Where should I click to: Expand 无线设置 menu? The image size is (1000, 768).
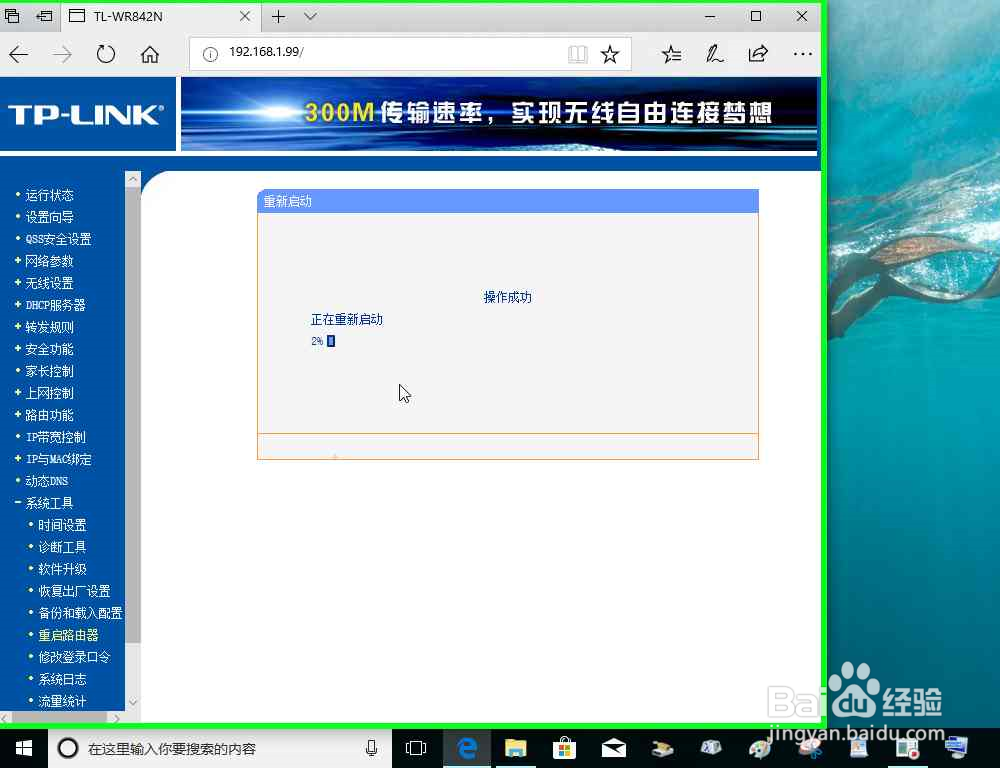coord(49,283)
